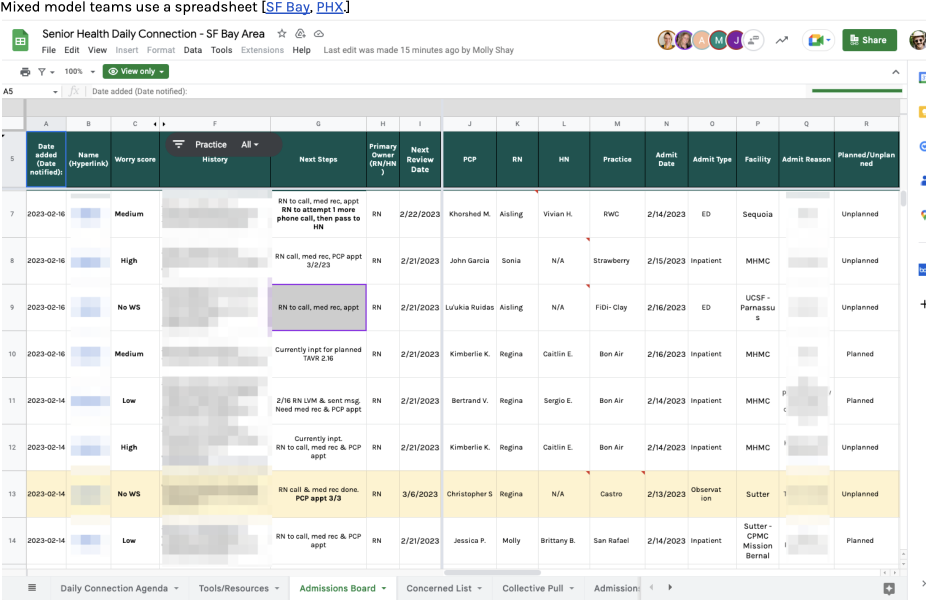930x600 pixels.
Task: Open the Contacts side panel icon
Action: (x=923, y=180)
